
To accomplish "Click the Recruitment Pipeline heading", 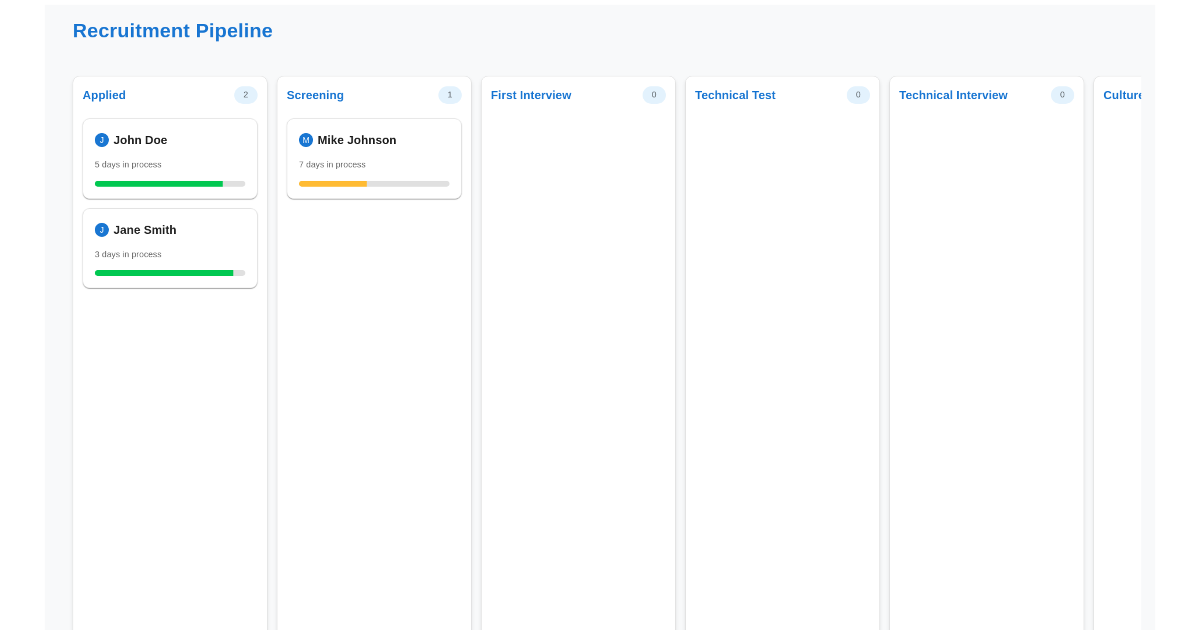I will coord(172,30).
